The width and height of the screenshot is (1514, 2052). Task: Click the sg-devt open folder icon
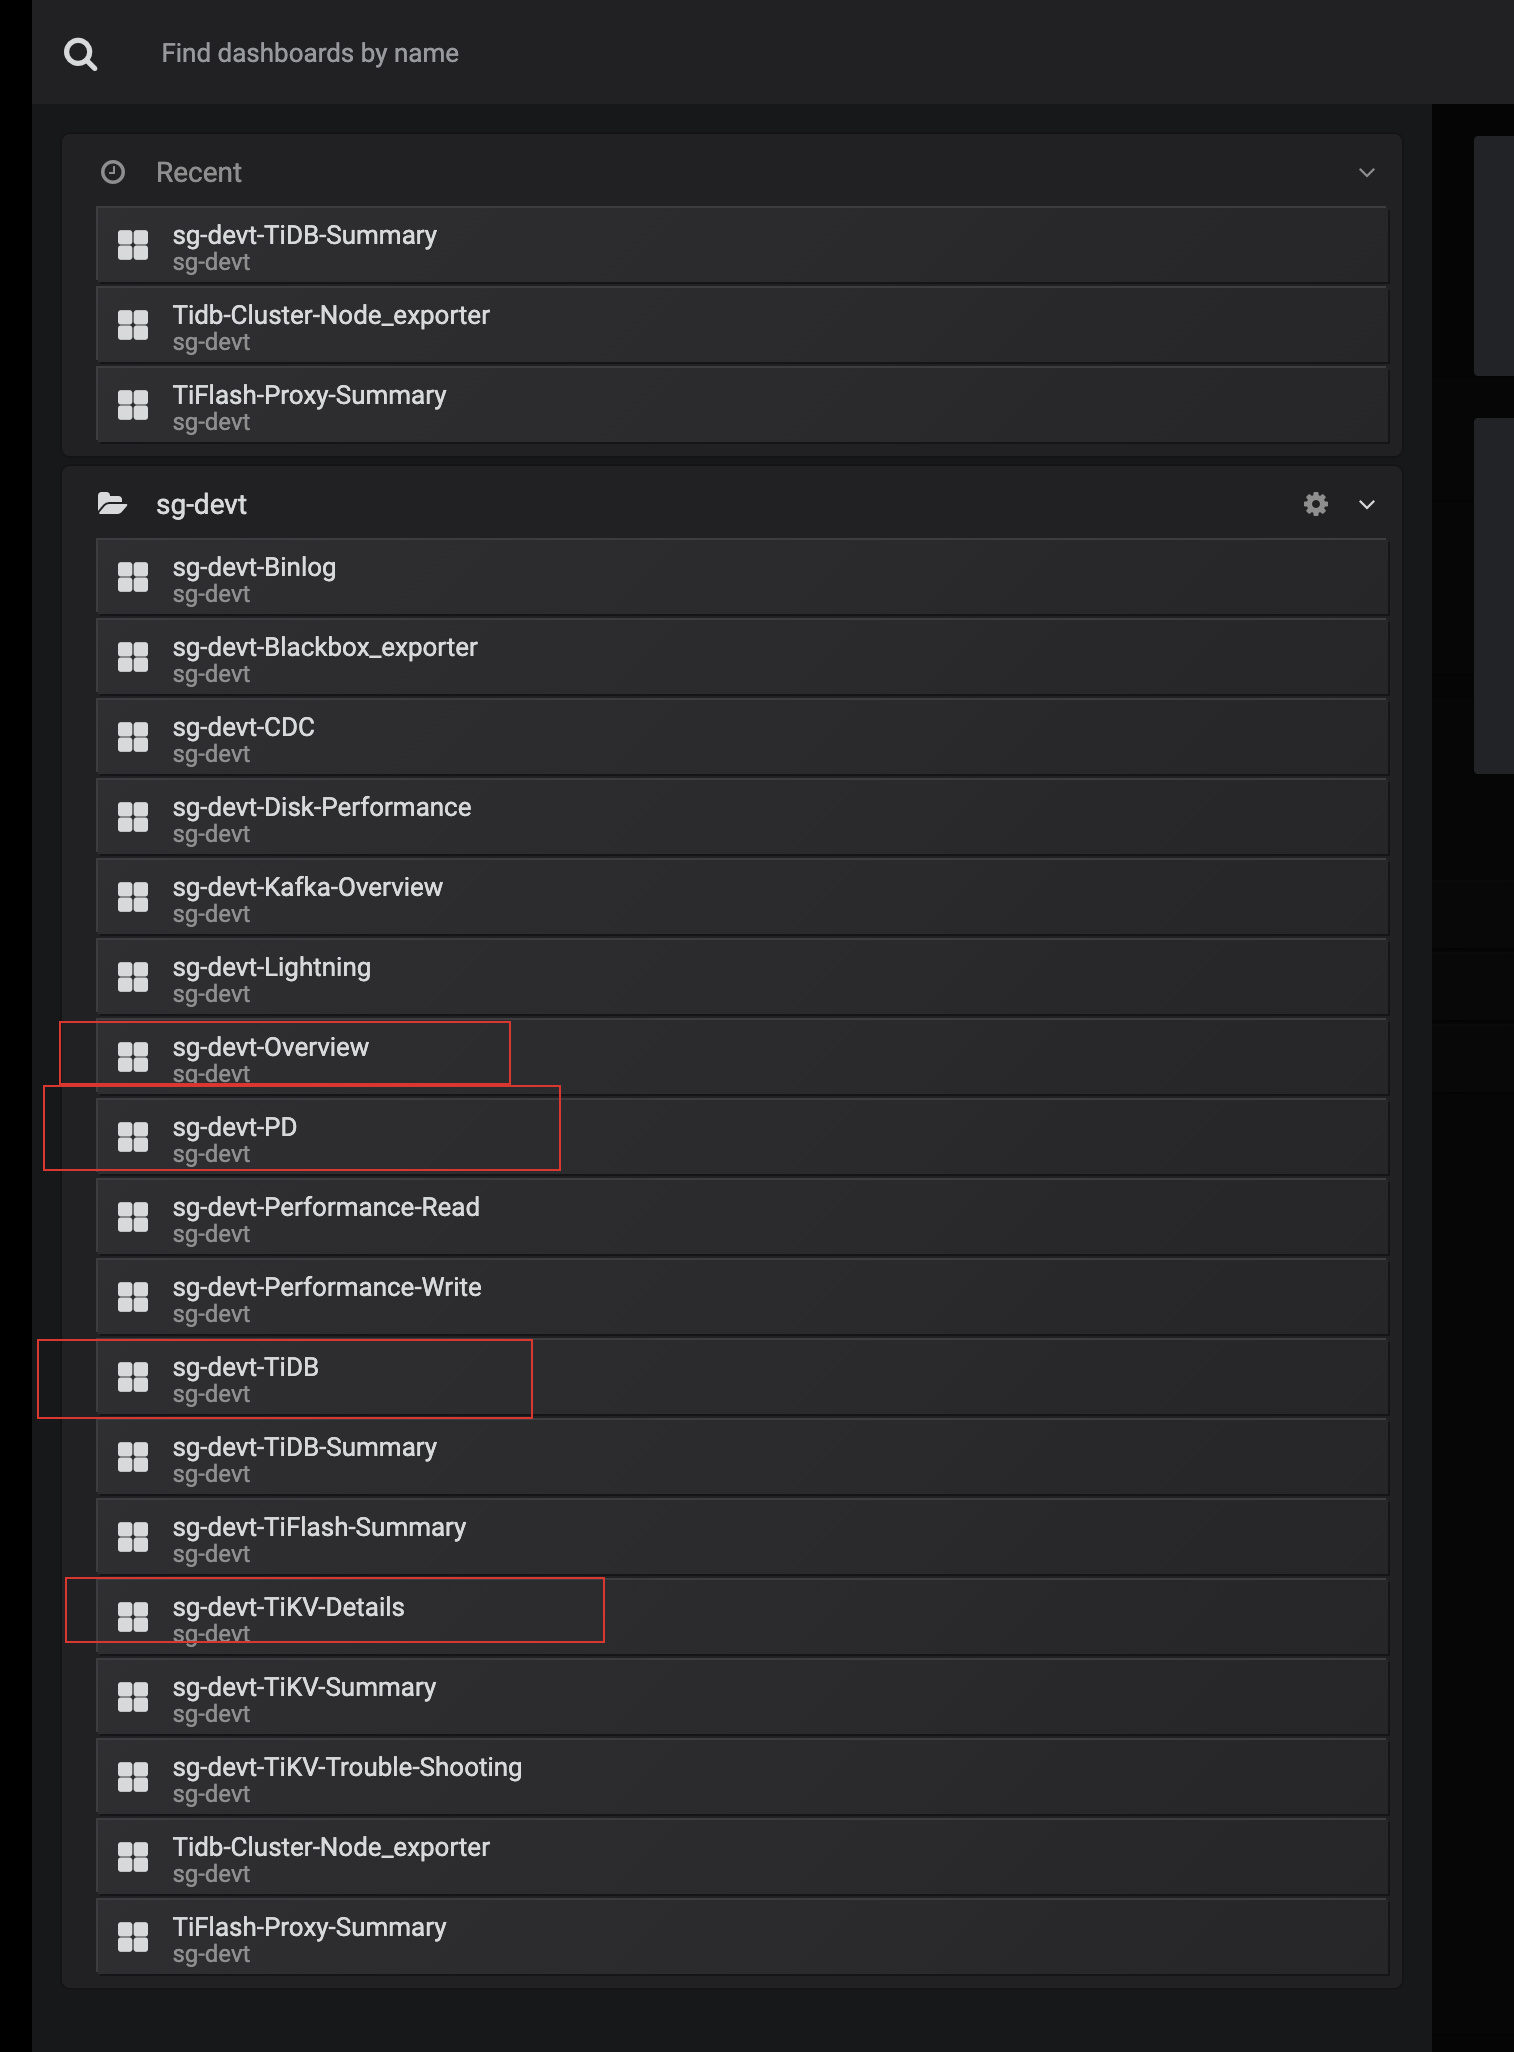(112, 504)
